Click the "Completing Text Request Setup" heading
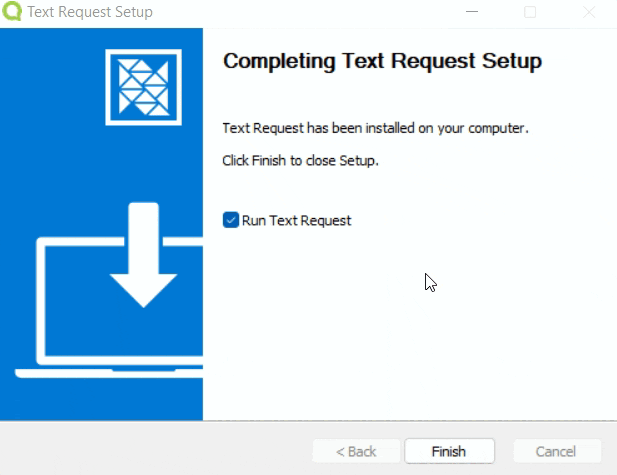The image size is (617, 475). coord(382,62)
